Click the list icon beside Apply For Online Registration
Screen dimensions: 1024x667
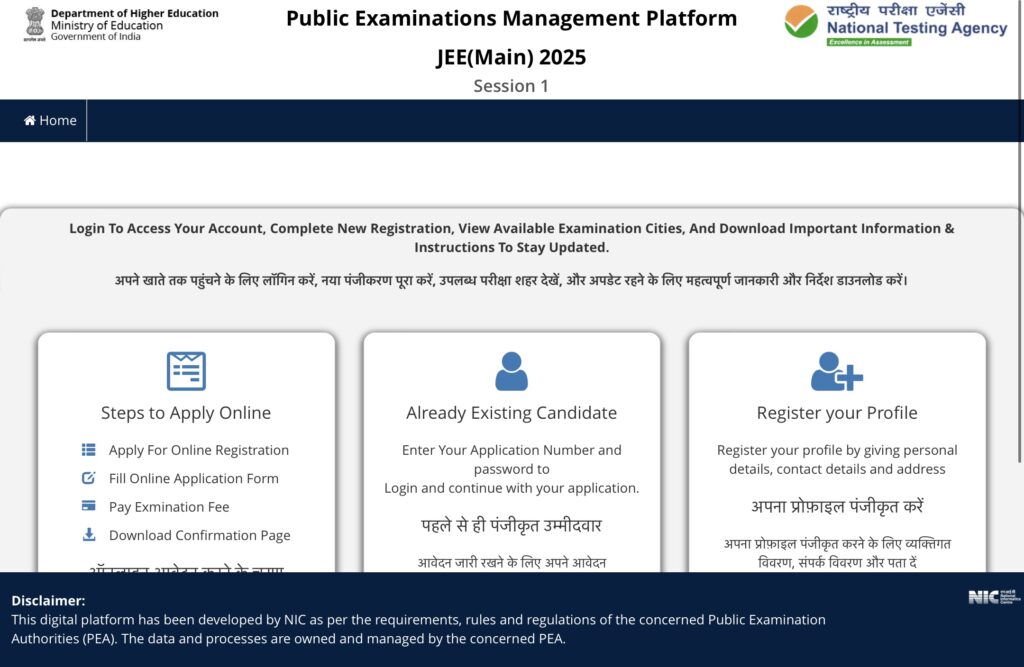click(89, 449)
